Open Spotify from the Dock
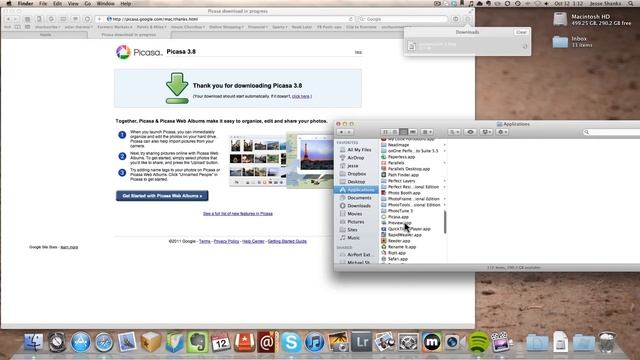 click(478, 342)
